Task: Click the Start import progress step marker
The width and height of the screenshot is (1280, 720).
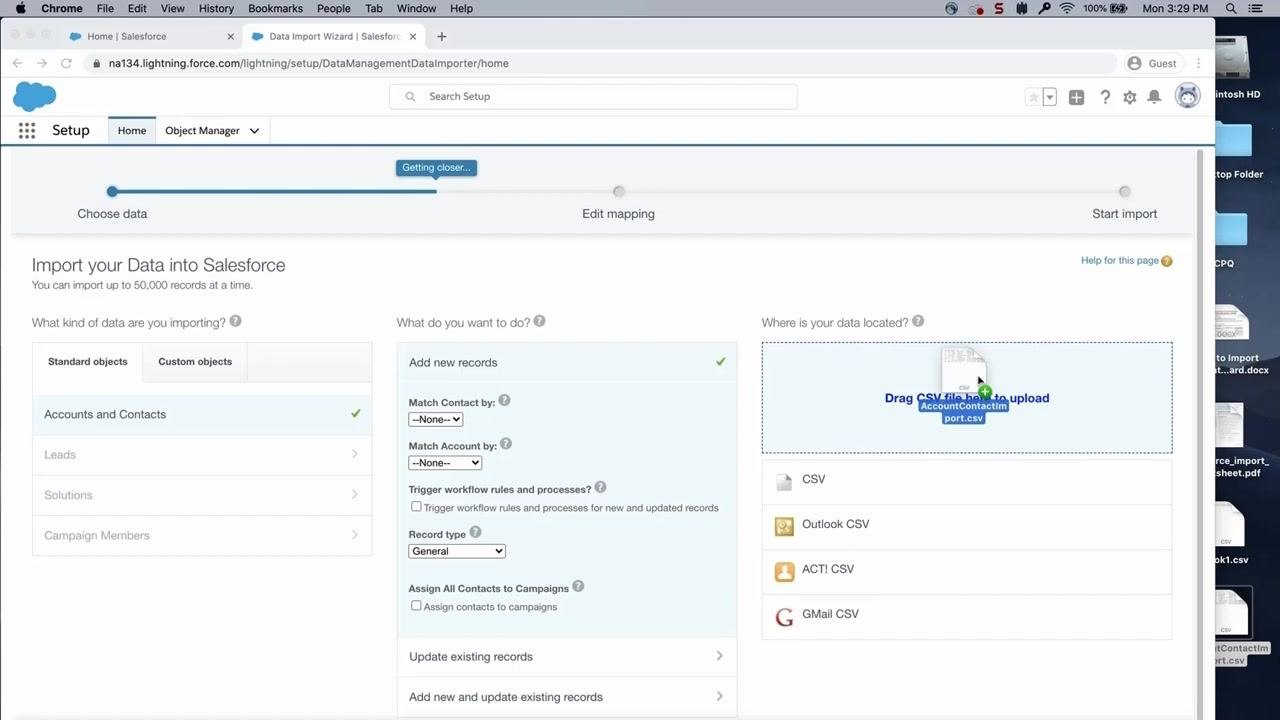Action: (x=1125, y=191)
